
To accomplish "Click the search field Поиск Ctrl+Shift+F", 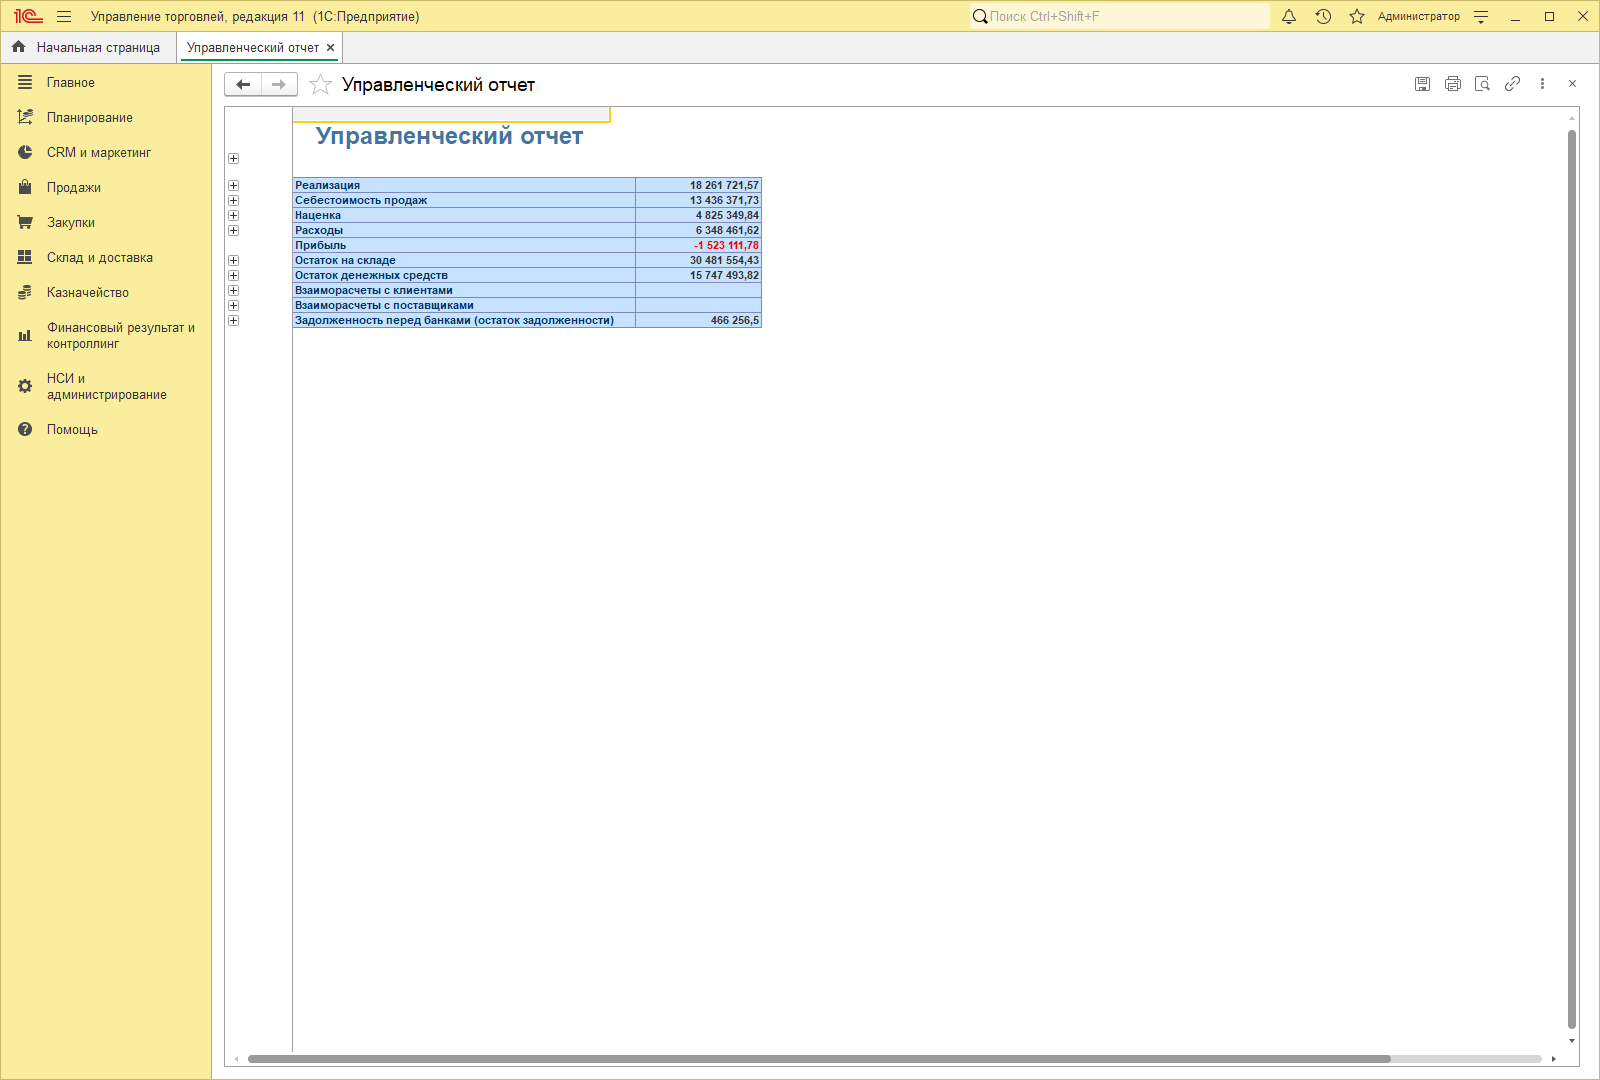I will (x=1119, y=16).
